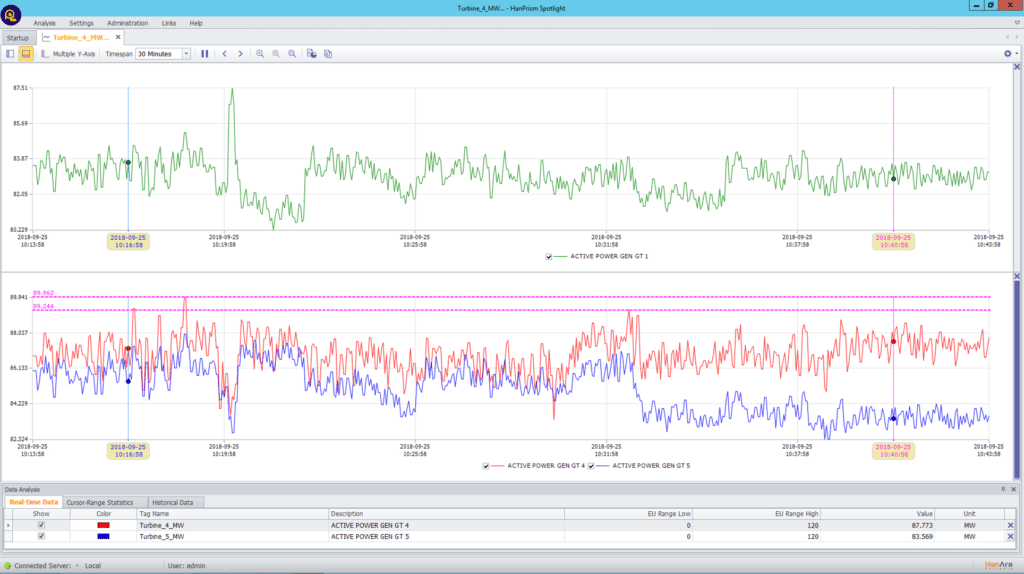Switch to the Startup tab
Image resolution: width=1024 pixels, height=574 pixels.
[18, 38]
